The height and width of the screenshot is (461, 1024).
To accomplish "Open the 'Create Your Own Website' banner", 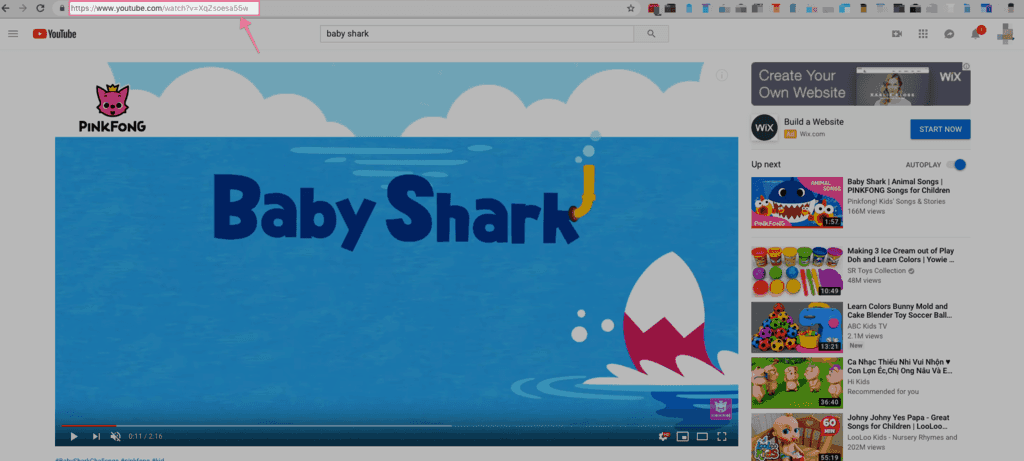I will [x=861, y=84].
